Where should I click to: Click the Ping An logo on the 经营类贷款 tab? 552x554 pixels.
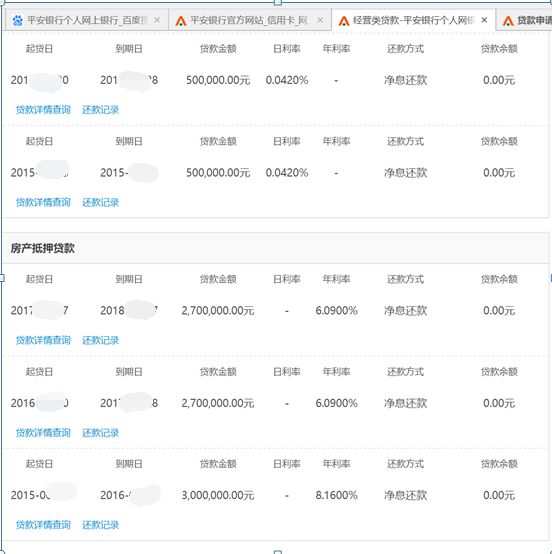[344, 21]
